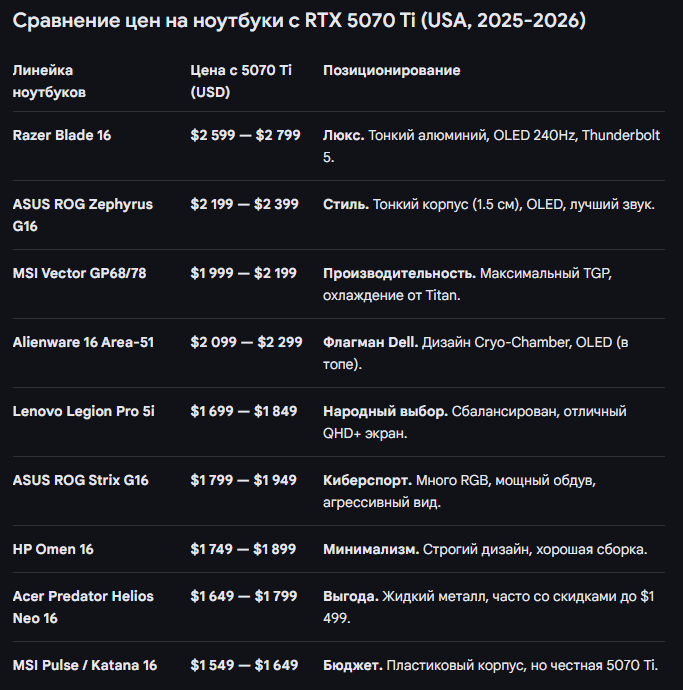Click the 'Бюджет.' positioning label
The image size is (683, 690).
click(353, 665)
